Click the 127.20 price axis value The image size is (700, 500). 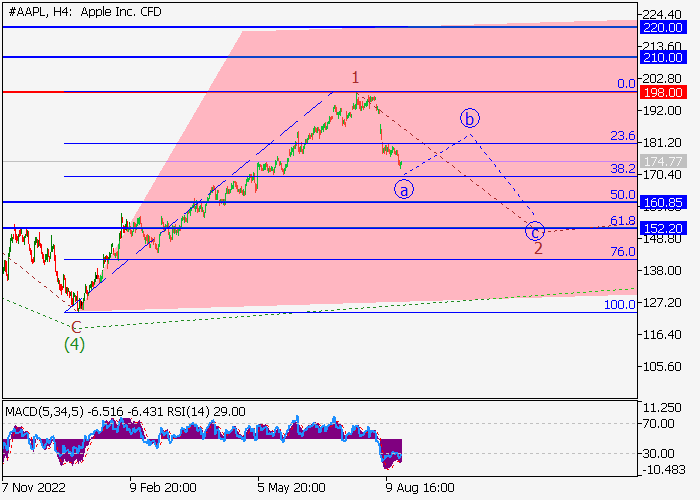[662, 303]
